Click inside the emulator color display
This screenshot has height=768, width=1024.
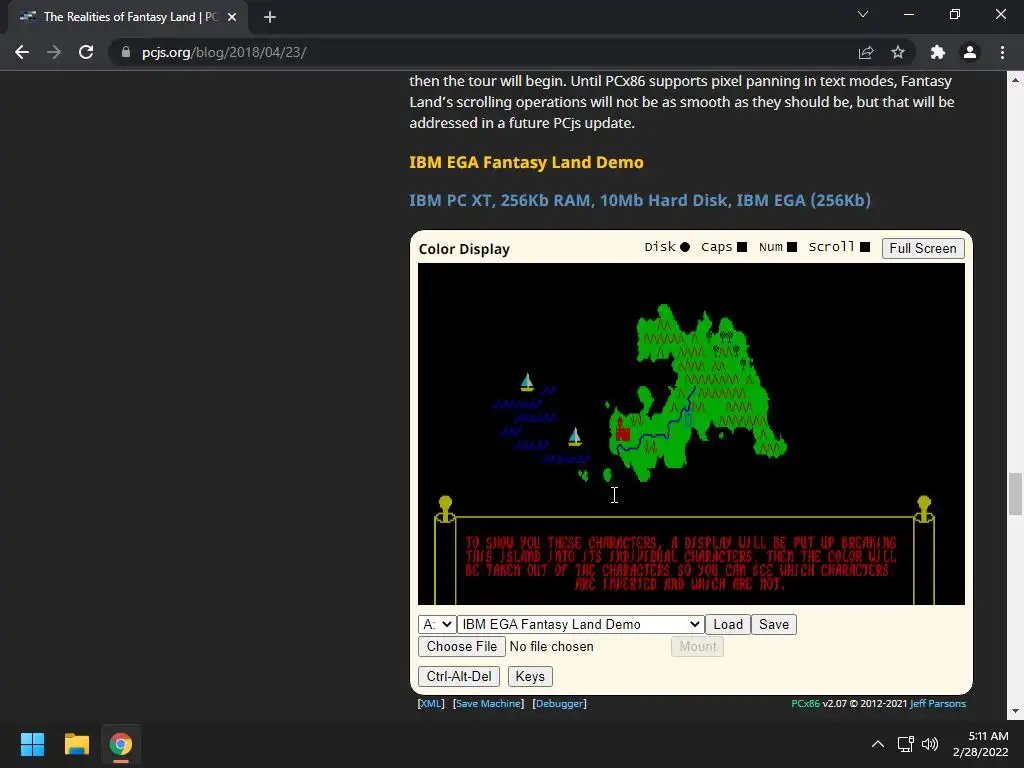point(691,434)
